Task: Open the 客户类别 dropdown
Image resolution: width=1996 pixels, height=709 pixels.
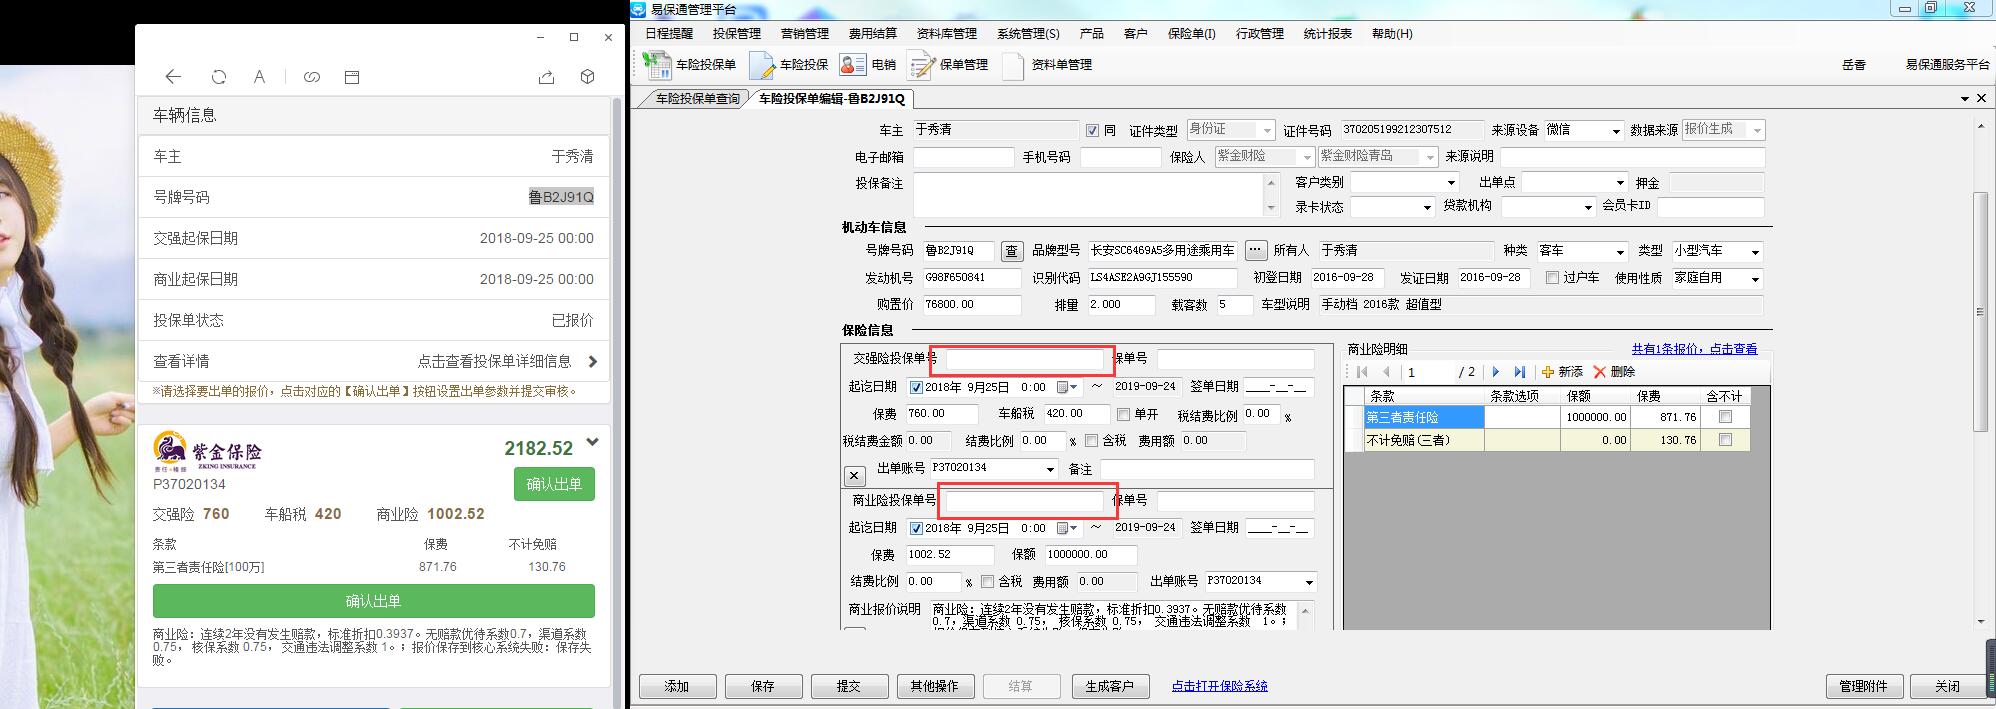Action: coord(1452,183)
